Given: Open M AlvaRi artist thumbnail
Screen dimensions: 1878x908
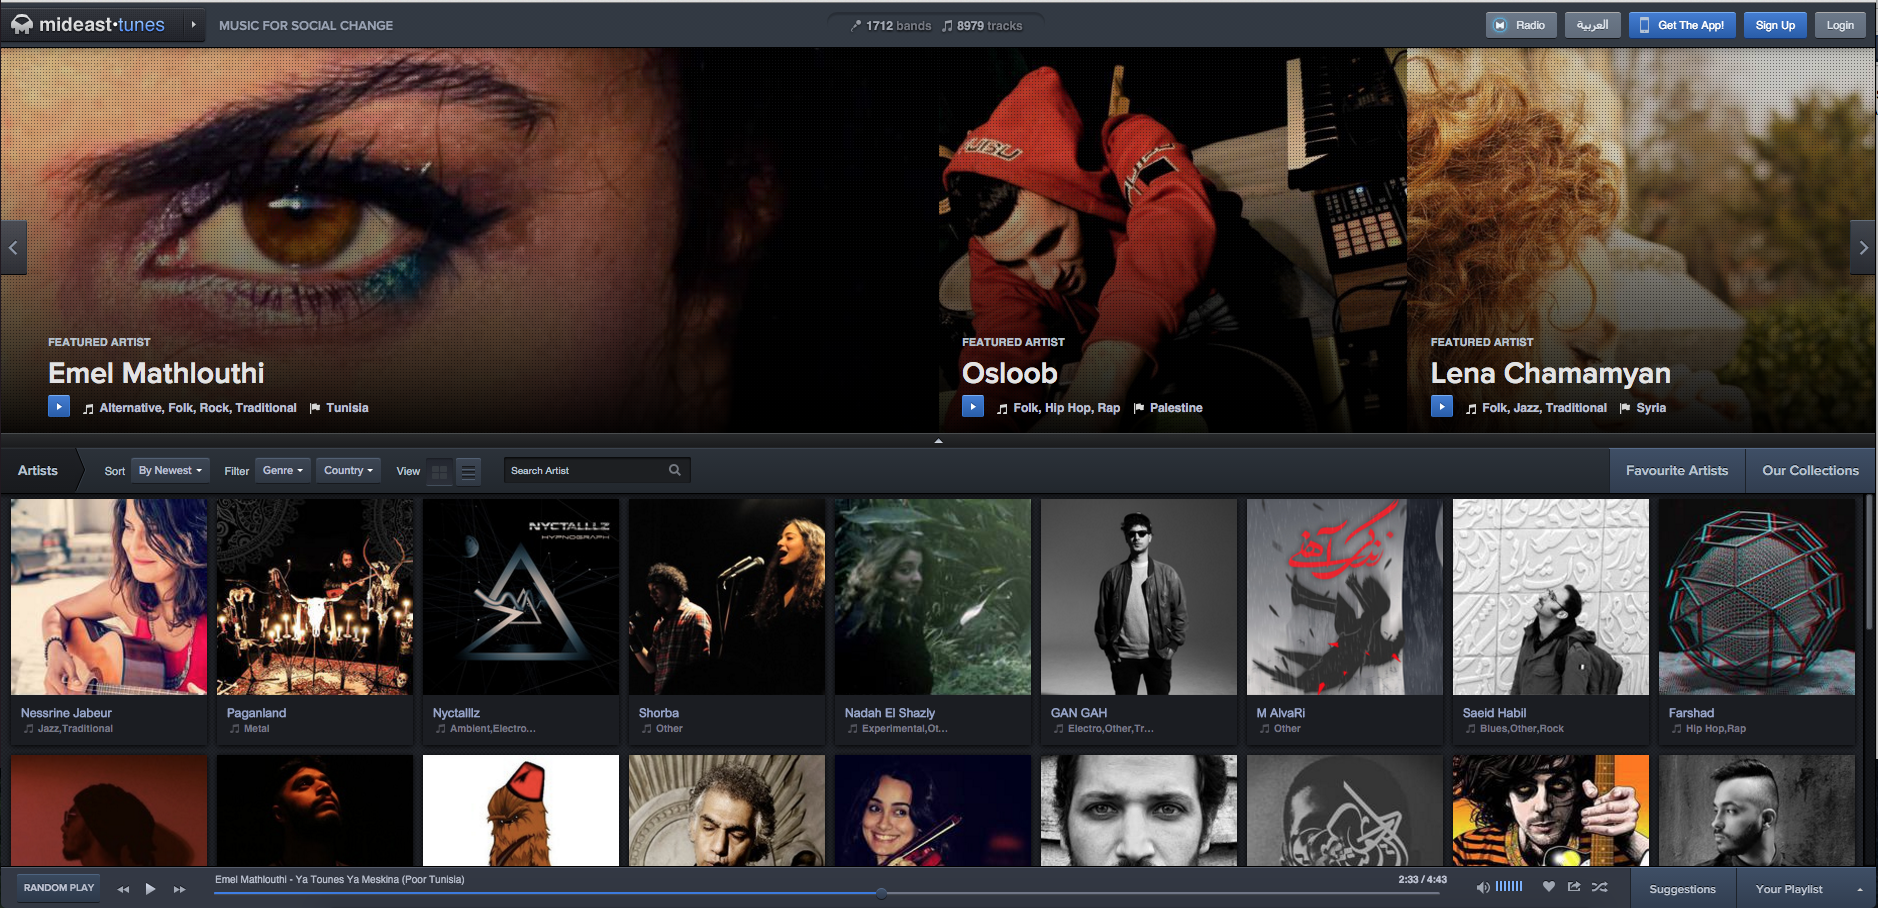Looking at the screenshot, I should click(x=1345, y=597).
